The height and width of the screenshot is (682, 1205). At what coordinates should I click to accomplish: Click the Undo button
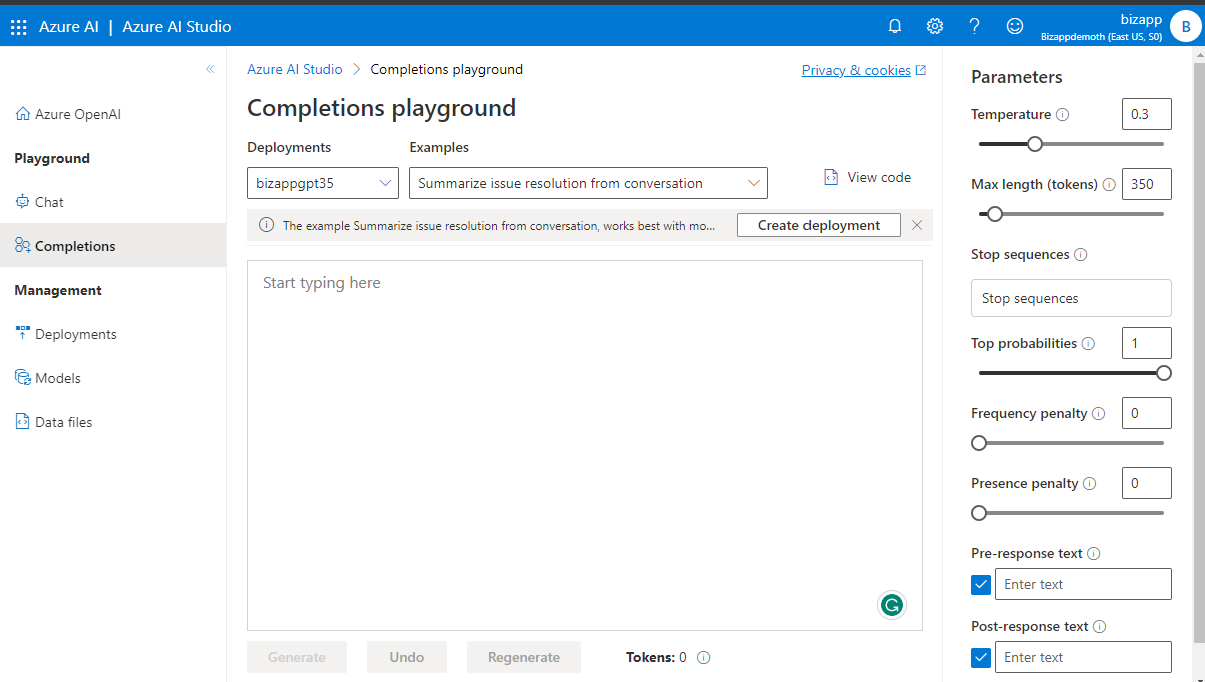(x=407, y=657)
